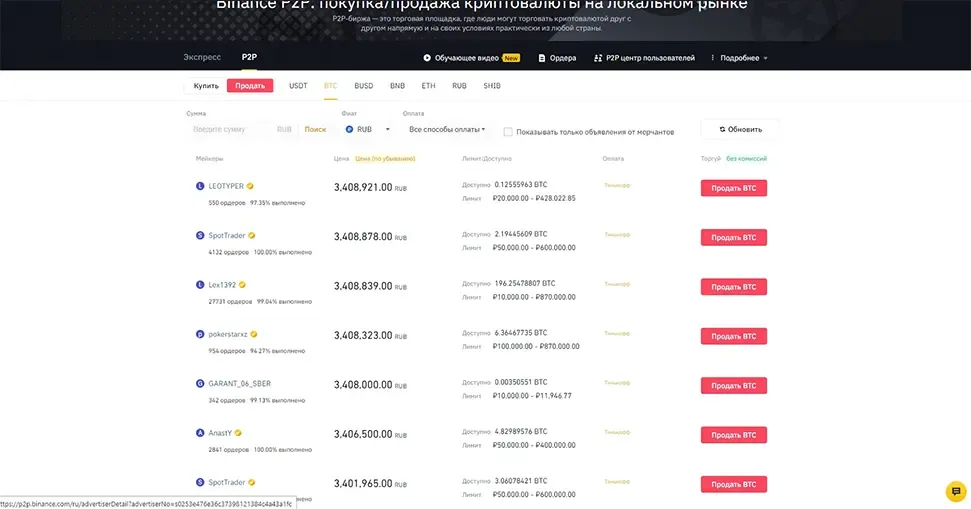Select the BNB asset tab
Image resolution: width=971 pixels, height=509 pixels.
pos(398,86)
